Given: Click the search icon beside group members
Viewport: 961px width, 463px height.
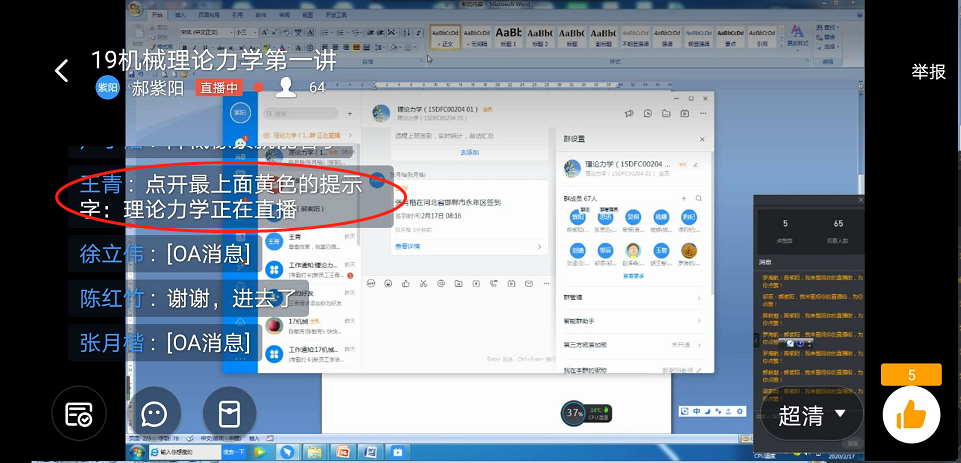Looking at the screenshot, I should (699, 198).
